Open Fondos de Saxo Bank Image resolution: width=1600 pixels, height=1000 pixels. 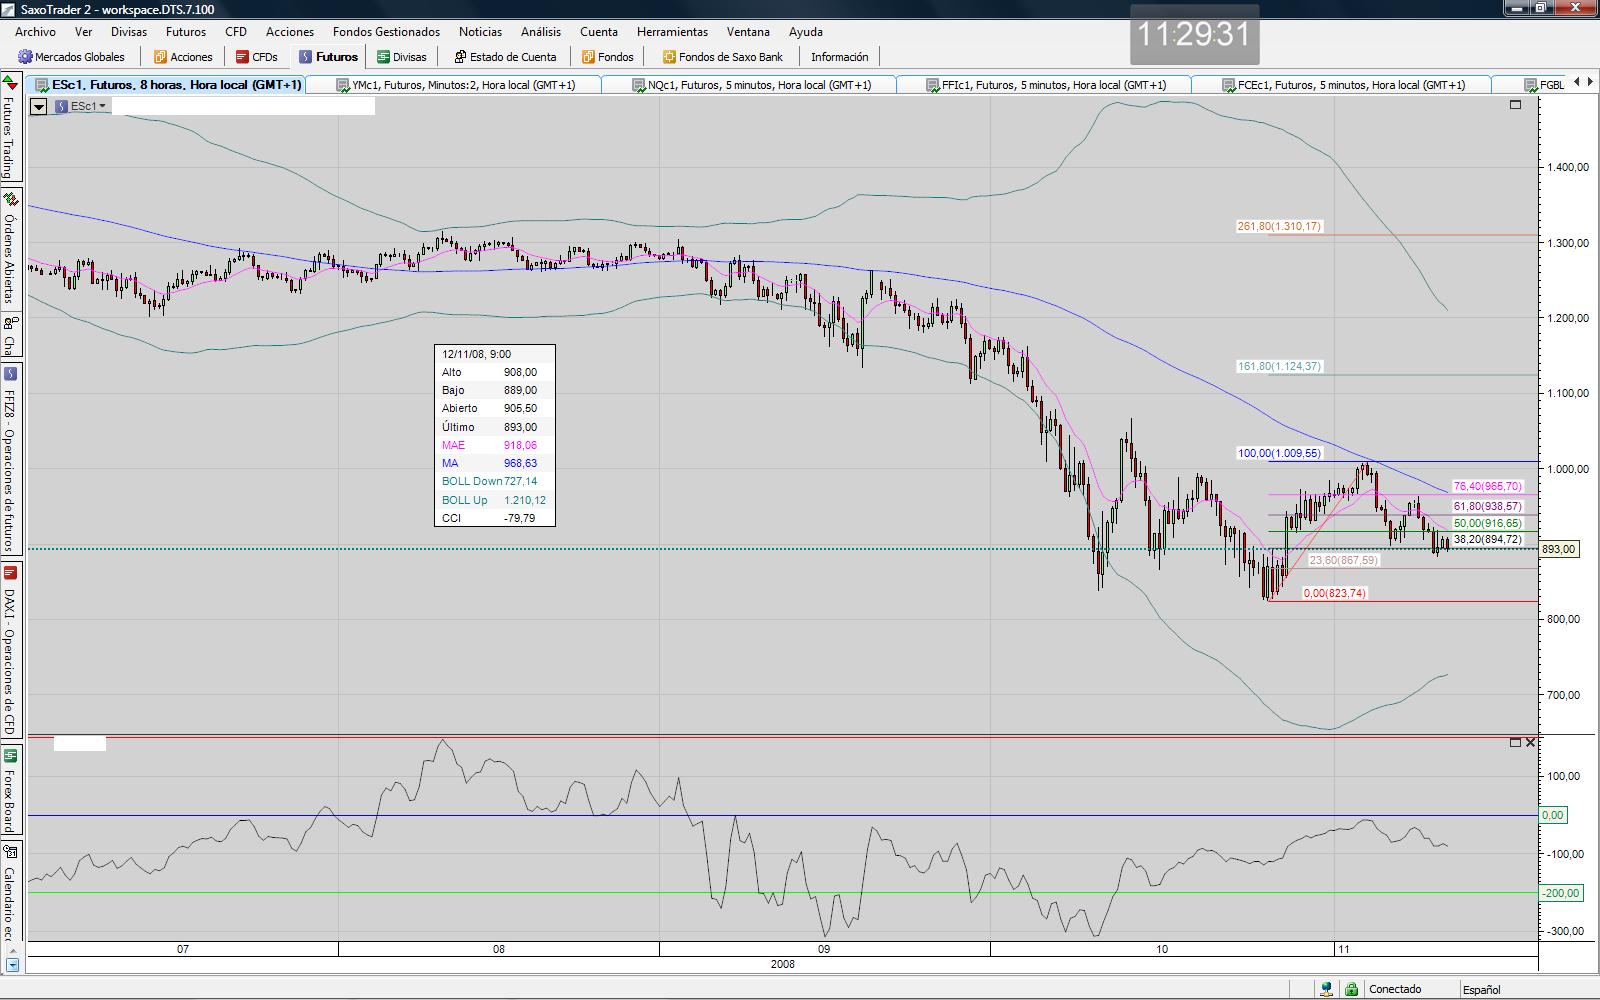pyautogui.click(x=722, y=57)
